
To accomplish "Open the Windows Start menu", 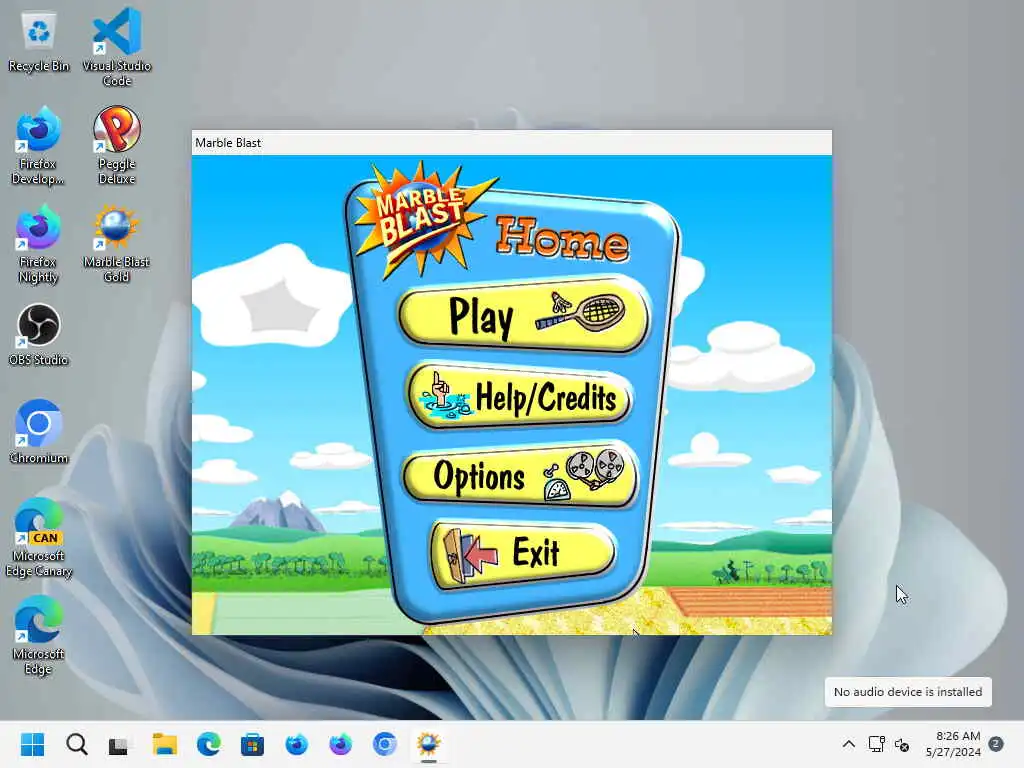I will pyautogui.click(x=33, y=744).
